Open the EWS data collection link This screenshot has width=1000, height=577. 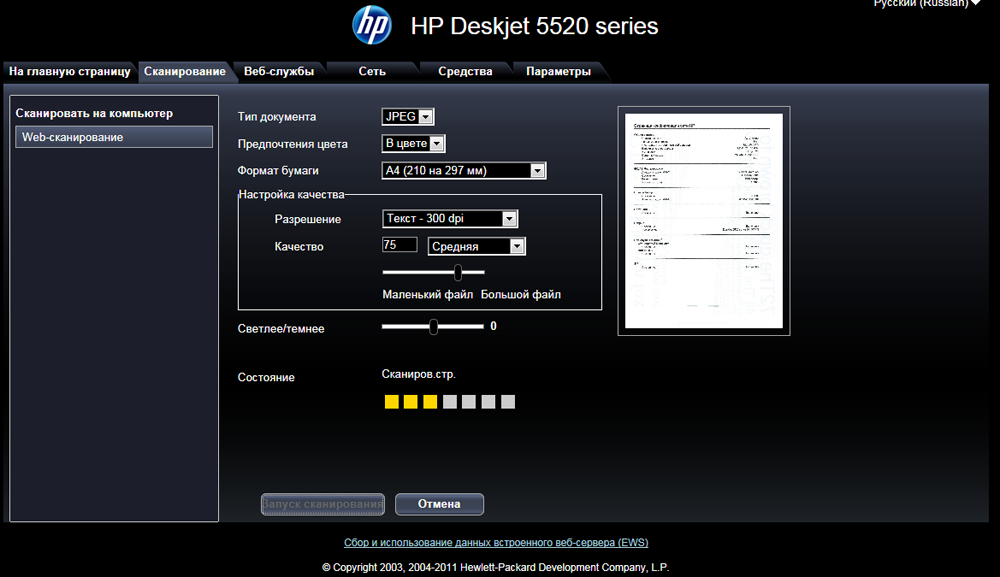496,543
